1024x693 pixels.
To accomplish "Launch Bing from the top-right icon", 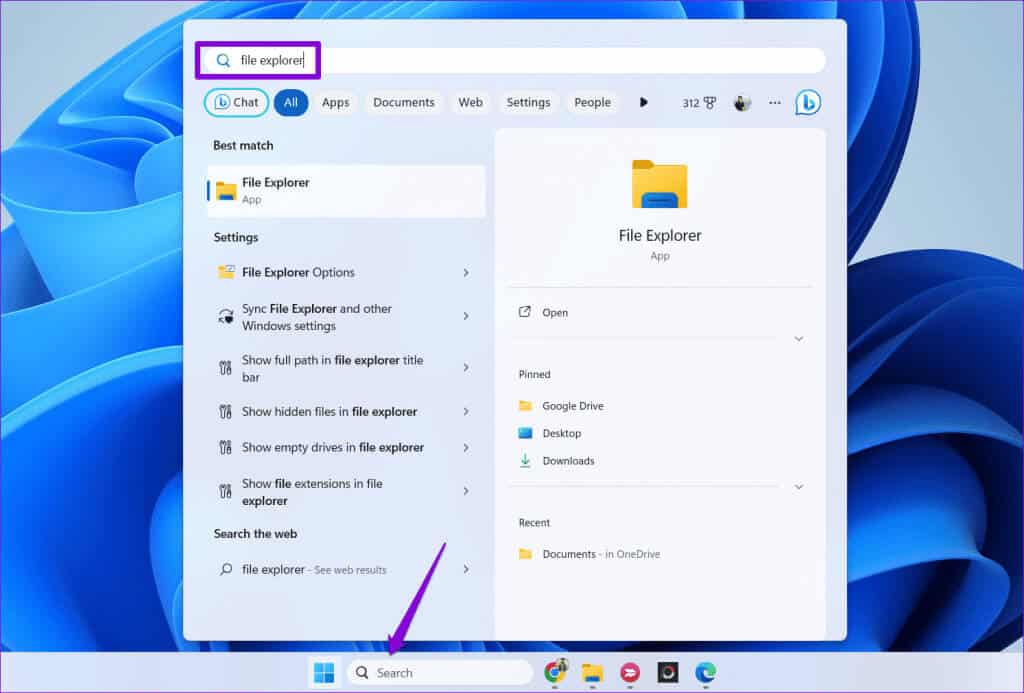I will tap(808, 103).
